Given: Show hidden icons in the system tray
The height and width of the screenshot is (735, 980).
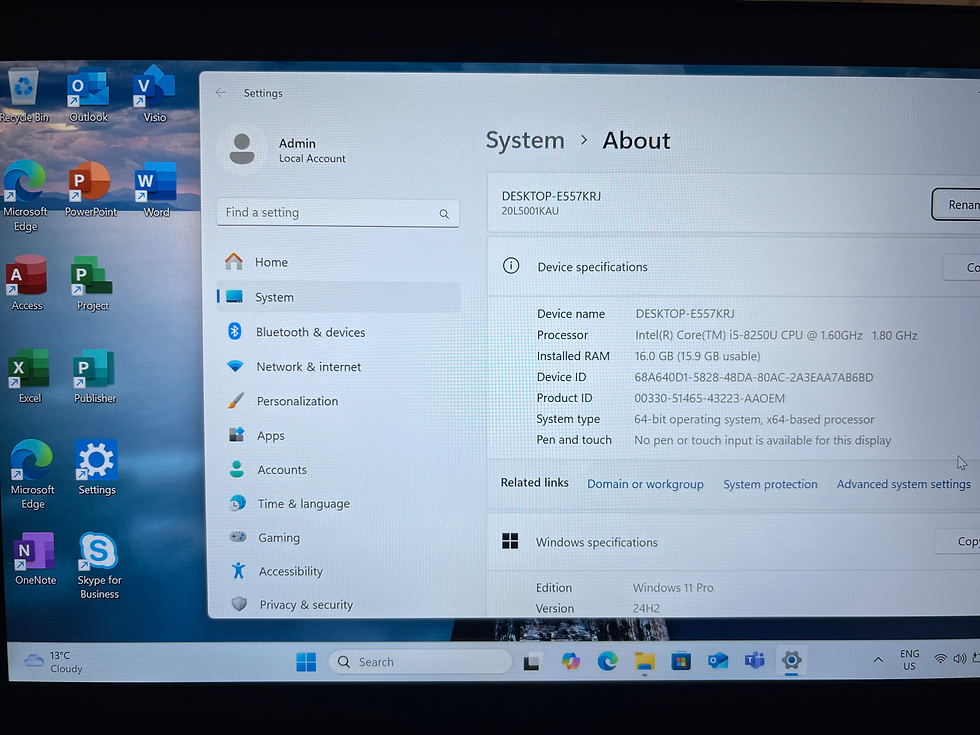Looking at the screenshot, I should pyautogui.click(x=878, y=659).
